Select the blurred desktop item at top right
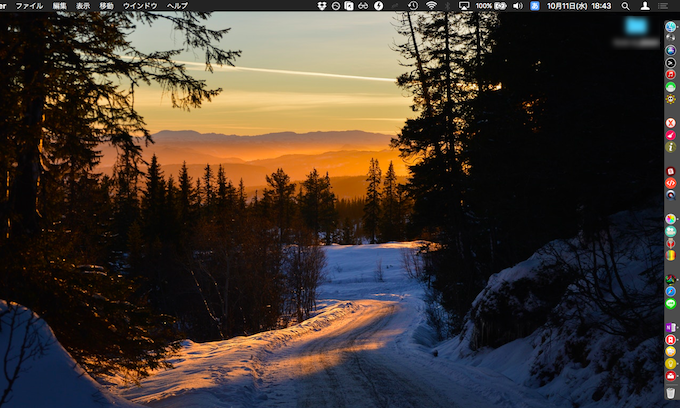 [634, 30]
